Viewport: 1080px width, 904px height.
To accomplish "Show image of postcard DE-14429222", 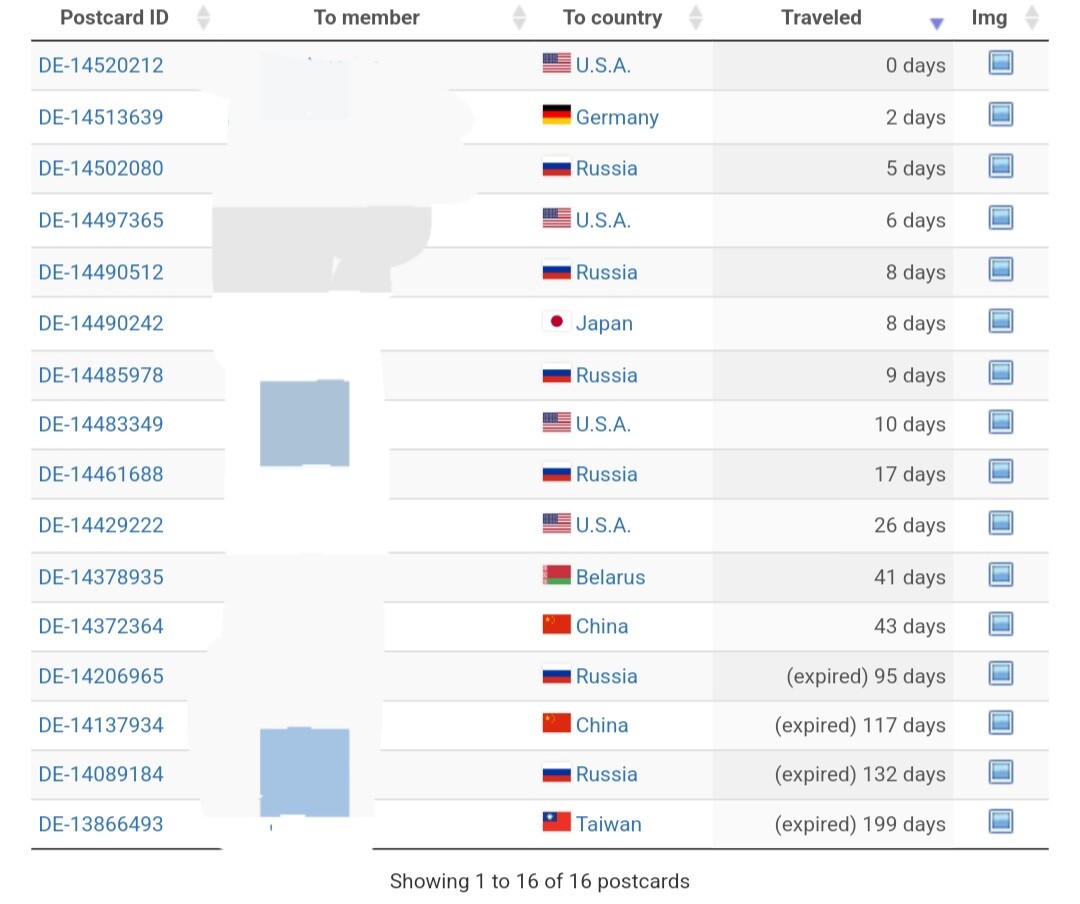I will coord(1000,523).
